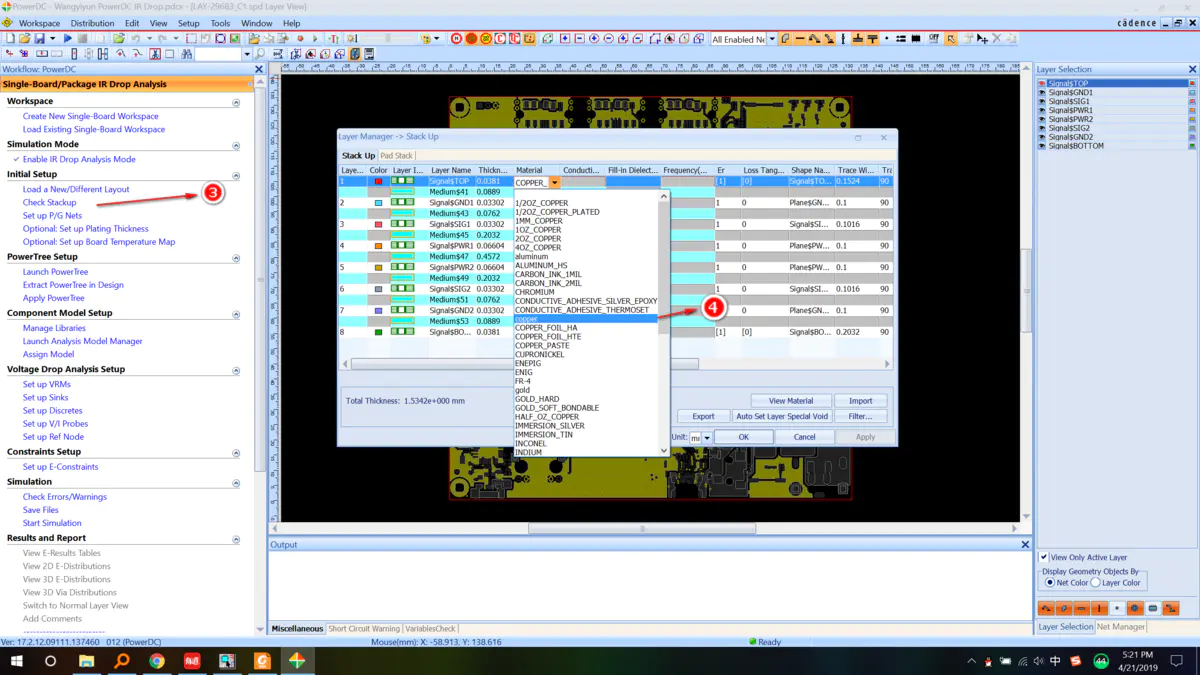Screen dimensions: 1200x675
Task: Click the Open folder toolbar icon
Action: pos(25,39)
